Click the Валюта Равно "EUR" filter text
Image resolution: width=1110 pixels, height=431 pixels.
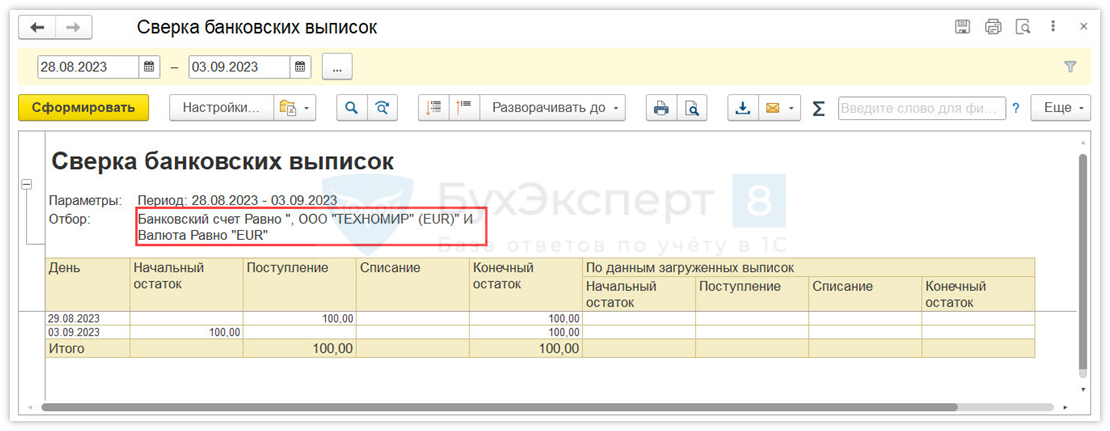(x=202, y=236)
